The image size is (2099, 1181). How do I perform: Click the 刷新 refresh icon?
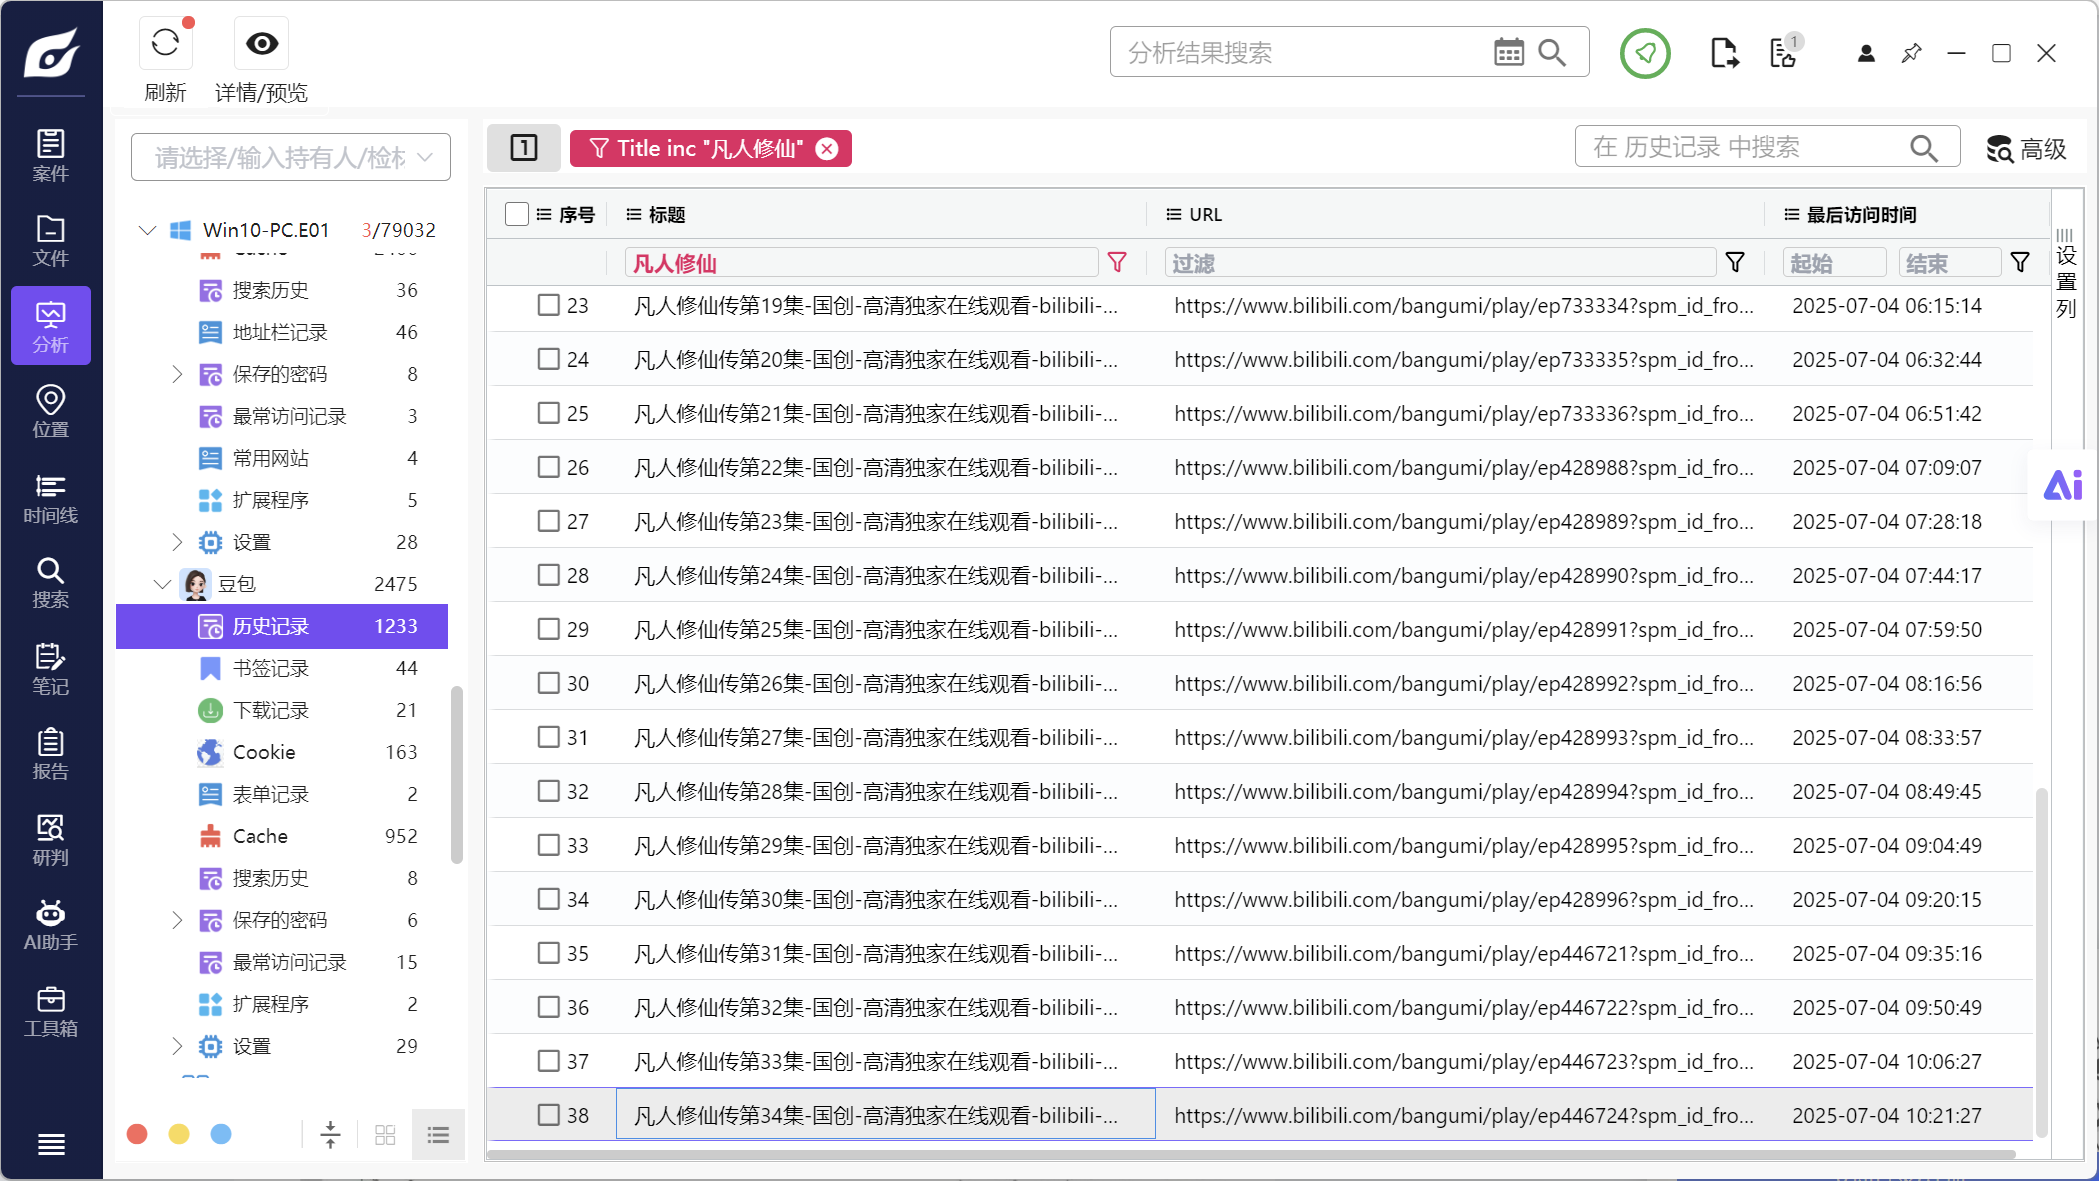[x=166, y=44]
